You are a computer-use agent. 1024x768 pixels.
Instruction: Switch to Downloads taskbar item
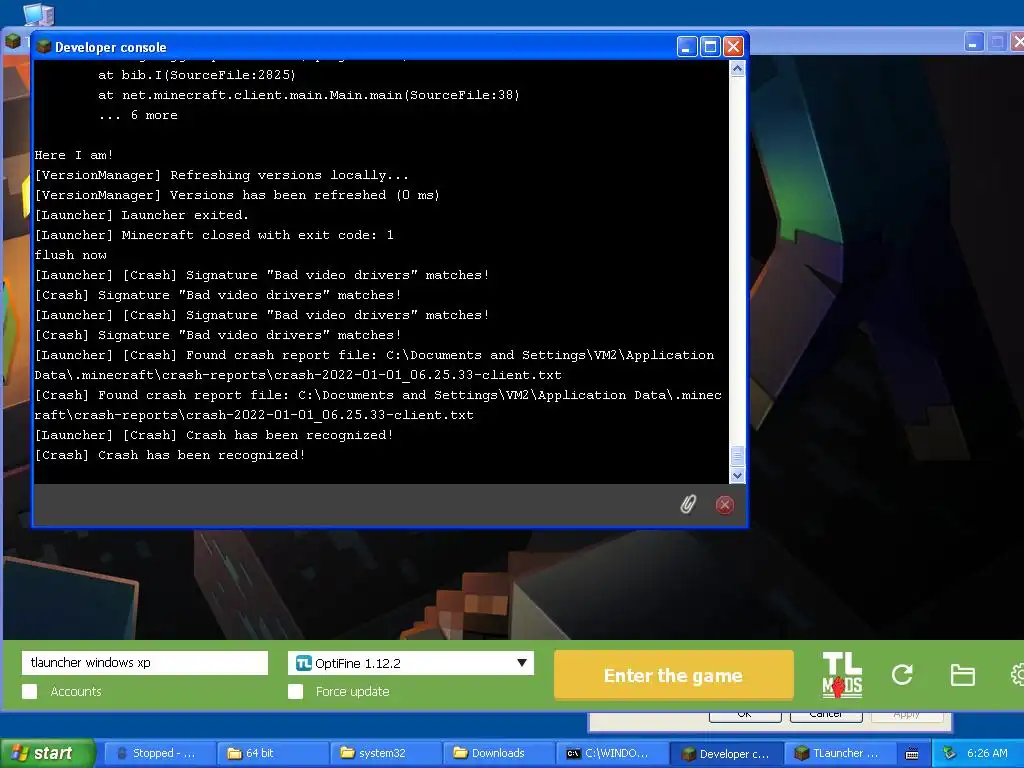pyautogui.click(x=499, y=753)
